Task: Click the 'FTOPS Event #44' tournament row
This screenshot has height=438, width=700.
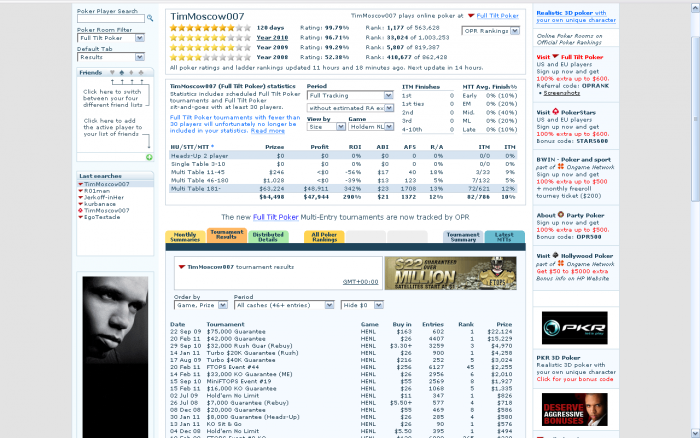Action: point(341,367)
